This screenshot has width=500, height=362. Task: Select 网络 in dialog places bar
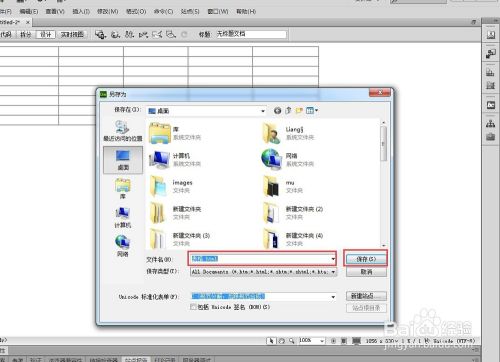(123, 246)
